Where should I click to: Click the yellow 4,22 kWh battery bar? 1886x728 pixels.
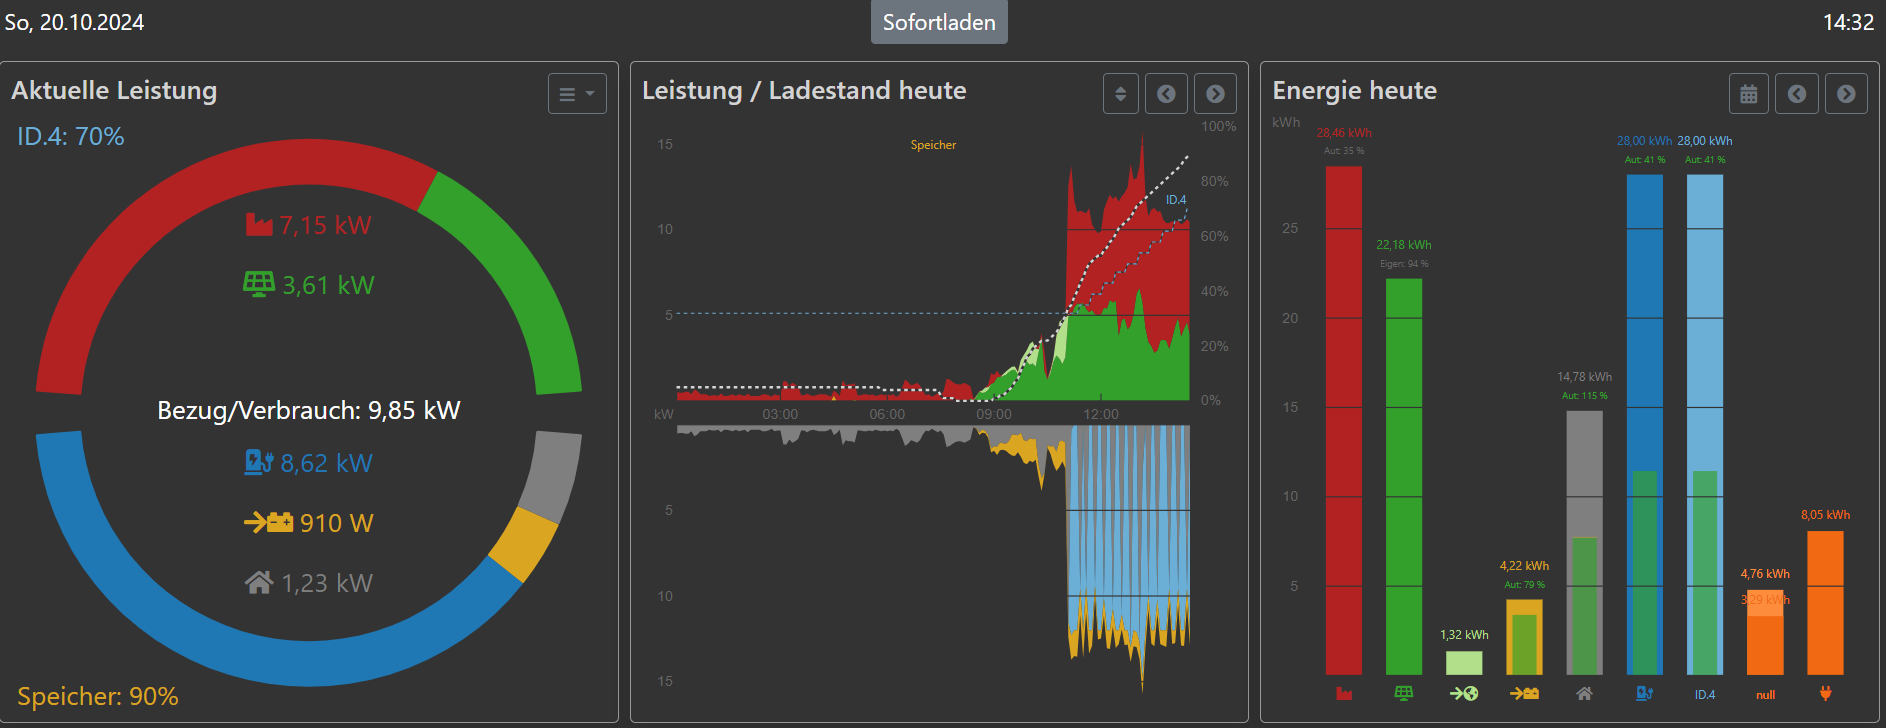coord(1524,637)
